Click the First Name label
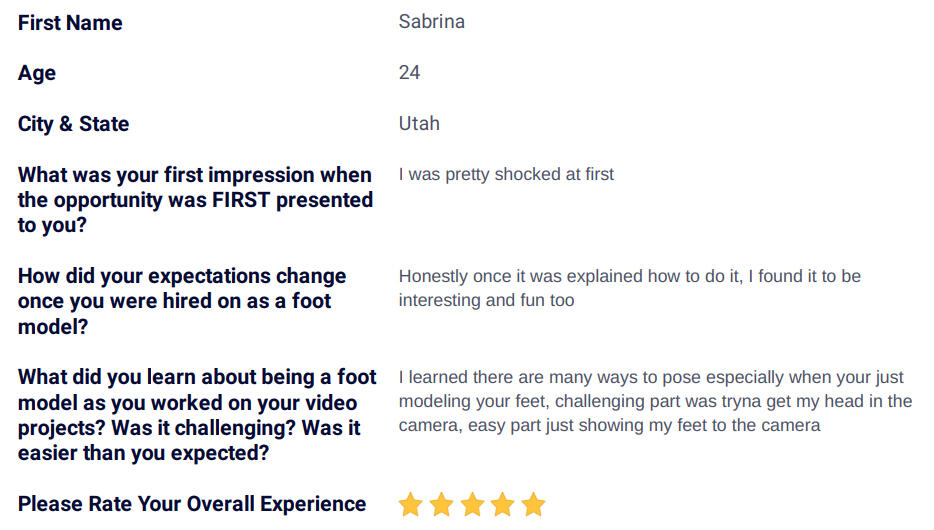The height and width of the screenshot is (530, 934). point(70,23)
